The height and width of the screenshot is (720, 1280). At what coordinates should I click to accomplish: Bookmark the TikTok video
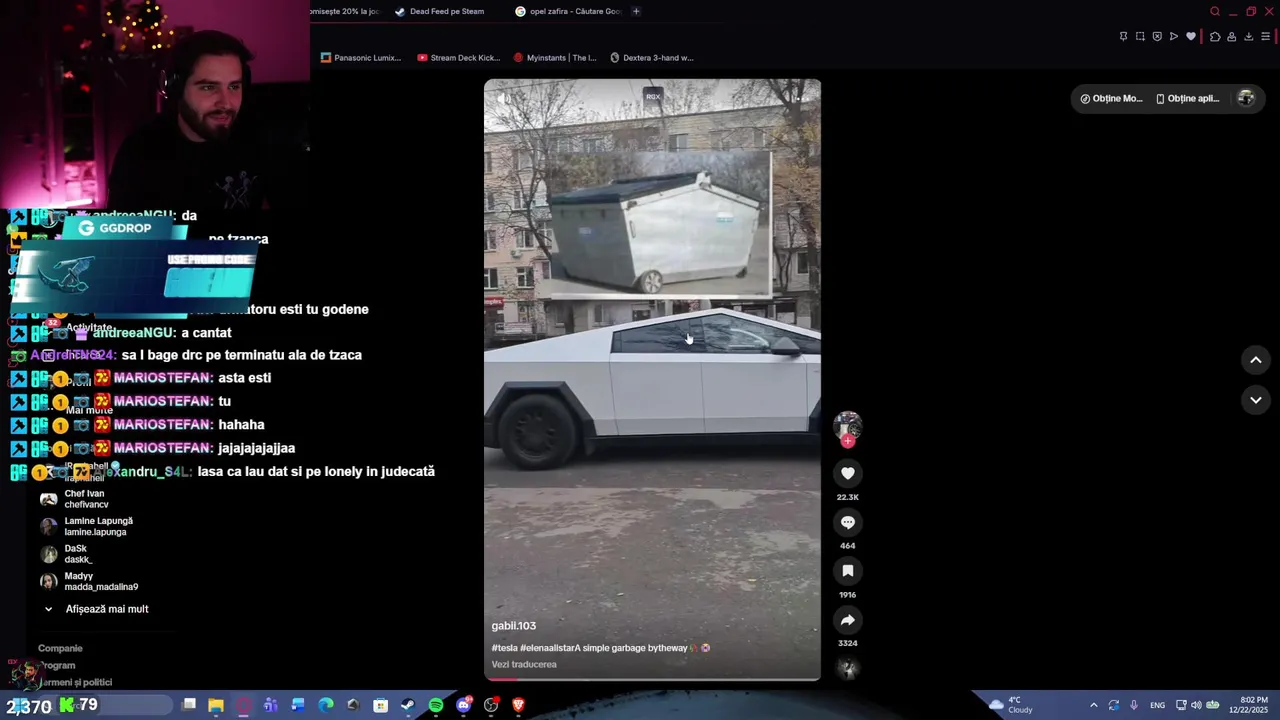[x=847, y=571]
